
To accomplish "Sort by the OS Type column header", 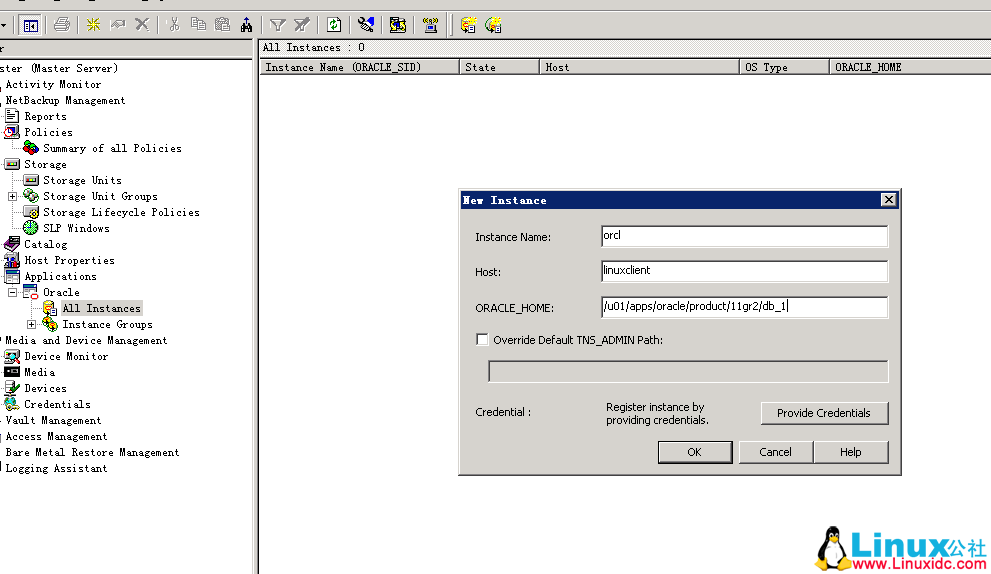I will tap(784, 67).
